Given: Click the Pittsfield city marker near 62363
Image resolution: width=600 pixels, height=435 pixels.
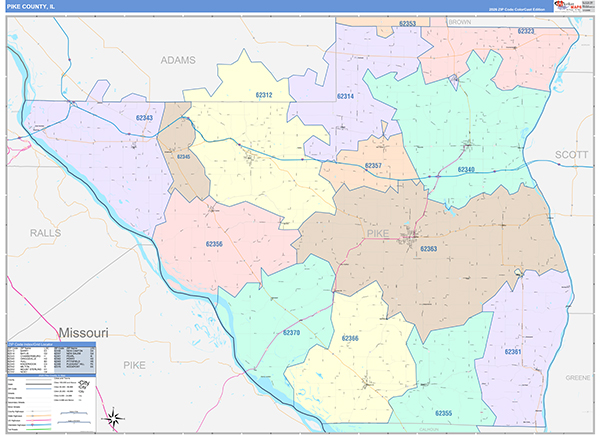Looking at the screenshot, I should click(x=409, y=239).
